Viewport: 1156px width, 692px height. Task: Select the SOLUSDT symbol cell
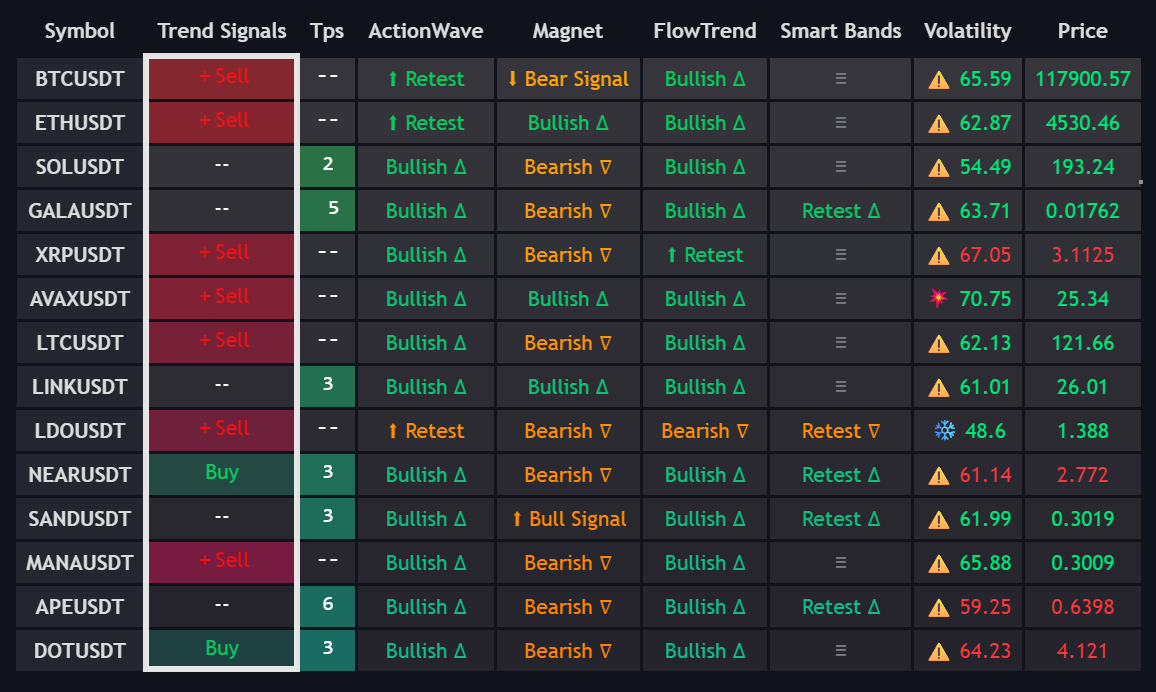tap(80, 167)
